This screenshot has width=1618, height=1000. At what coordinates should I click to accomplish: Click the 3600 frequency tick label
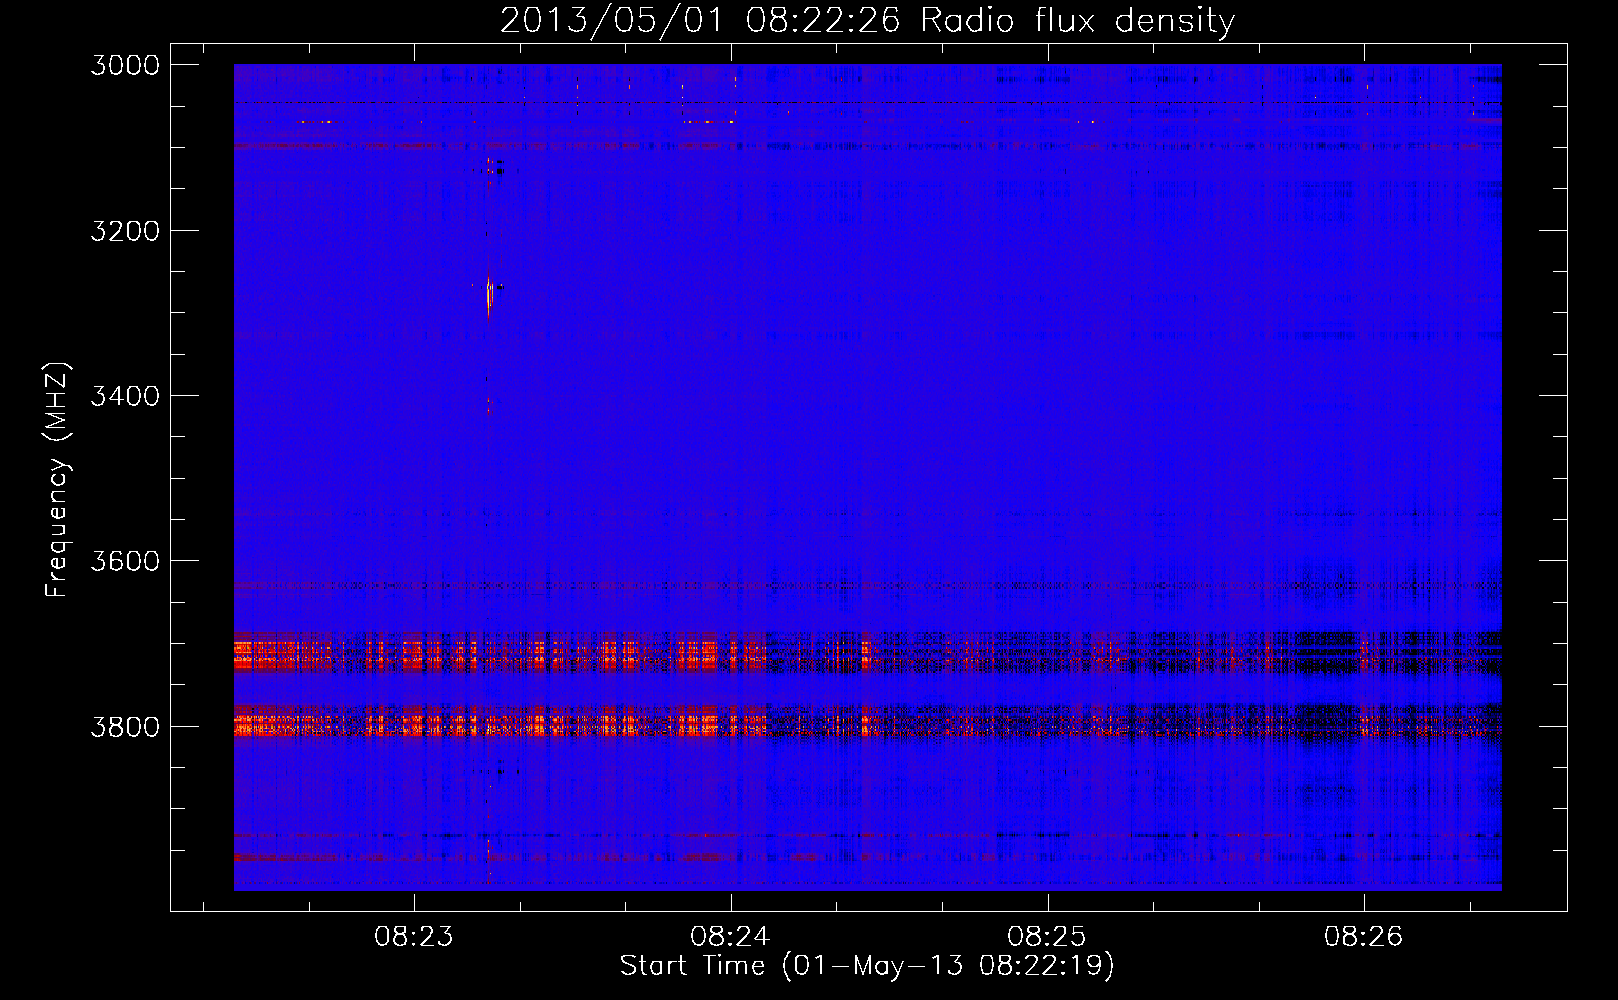click(125, 561)
